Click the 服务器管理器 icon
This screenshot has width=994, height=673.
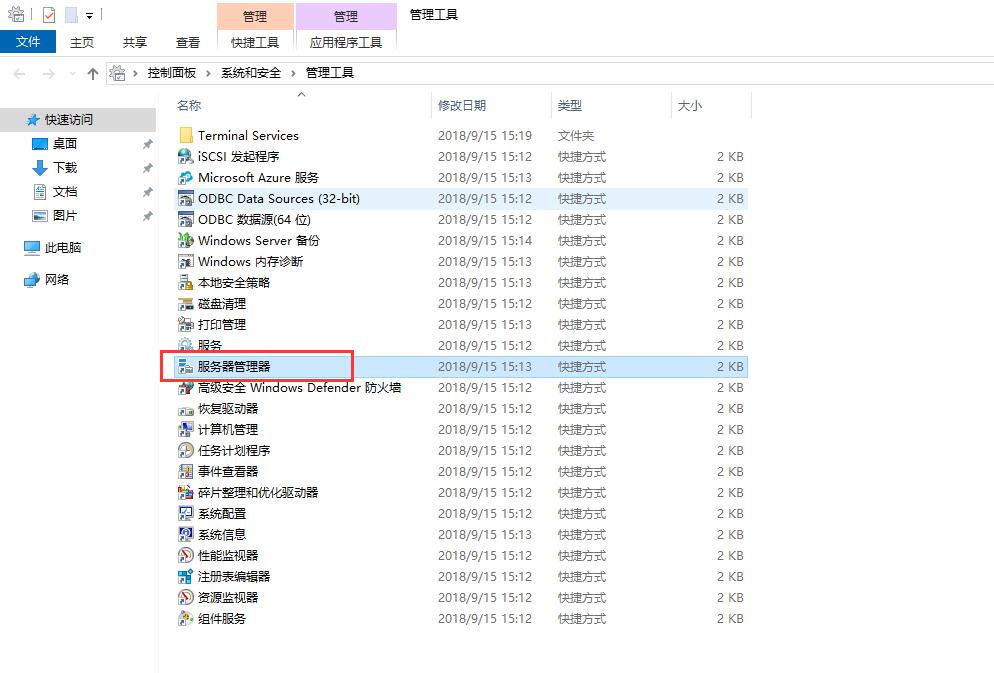tap(186, 366)
